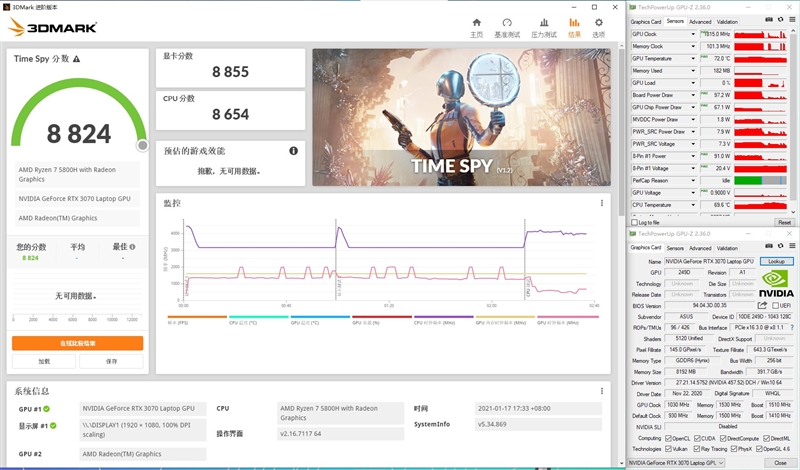This screenshot has height=470, width=800.
Task: Toggle the UEFI checkbox
Action: [775, 306]
